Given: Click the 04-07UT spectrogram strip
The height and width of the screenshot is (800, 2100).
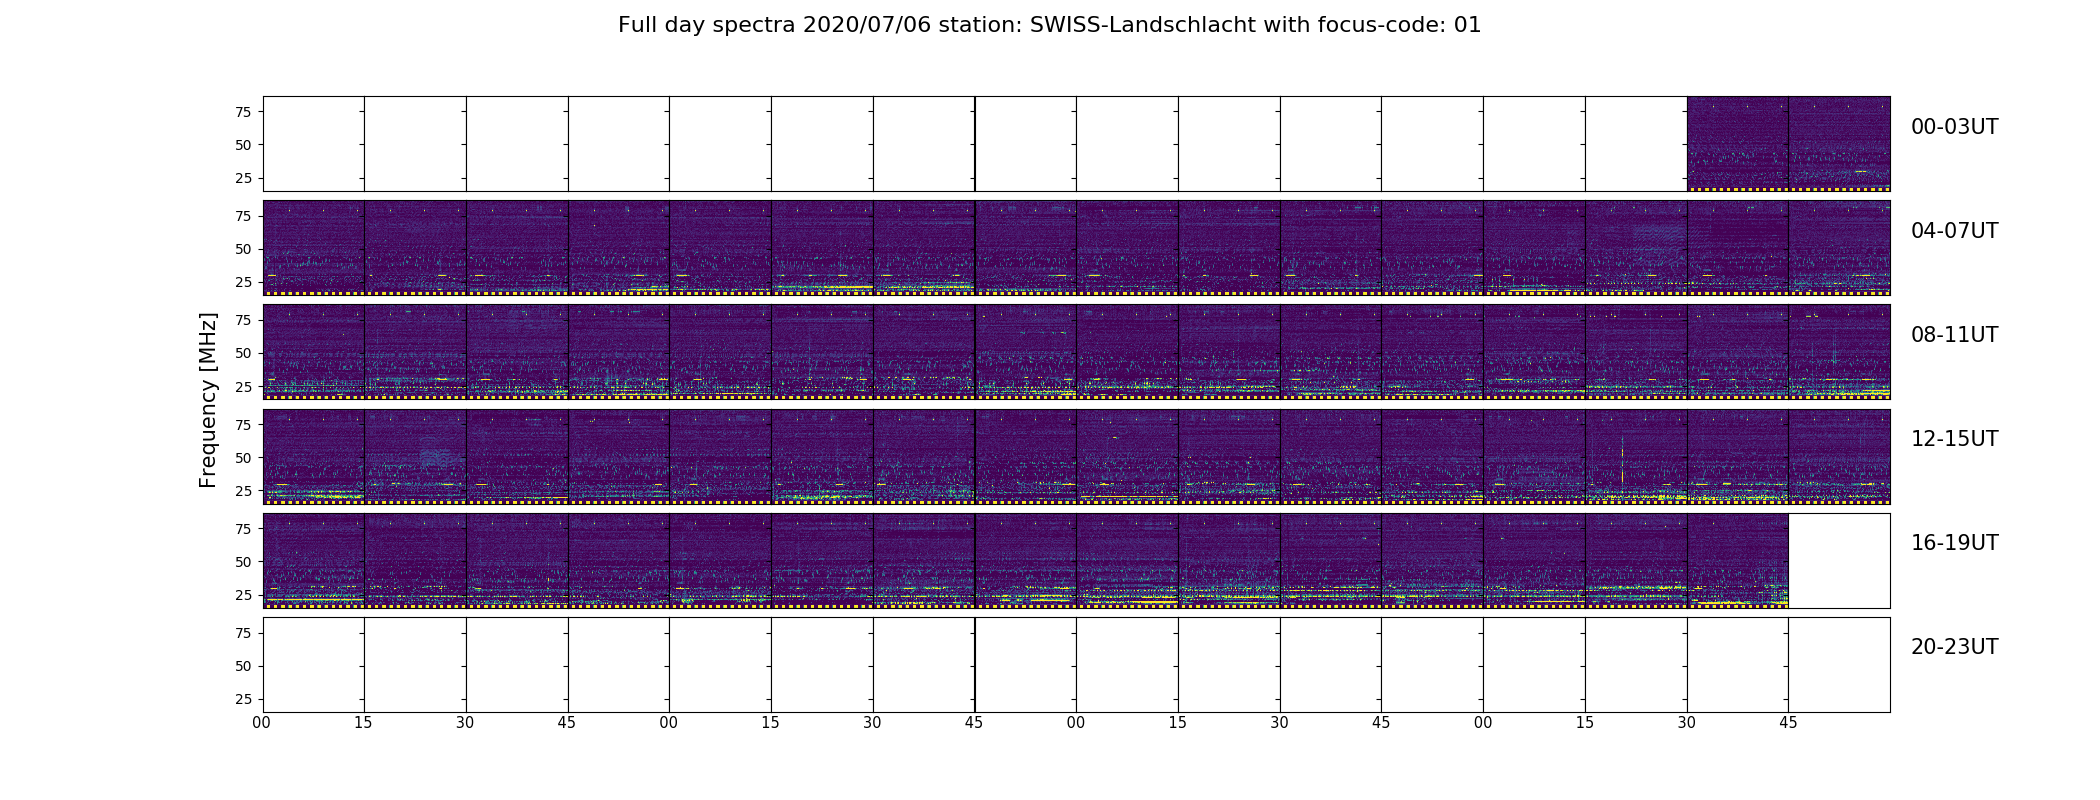Looking at the screenshot, I should [x=1076, y=248].
